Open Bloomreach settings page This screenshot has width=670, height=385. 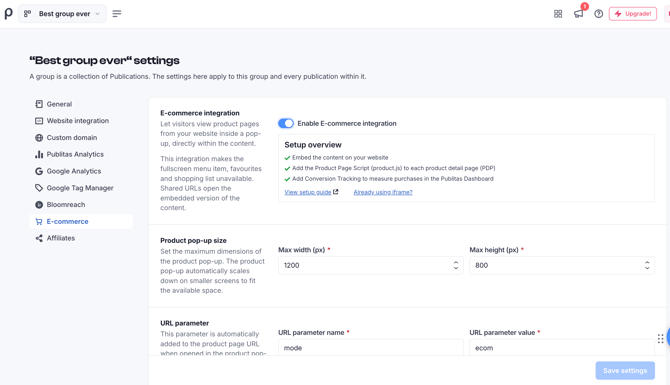tap(81, 205)
